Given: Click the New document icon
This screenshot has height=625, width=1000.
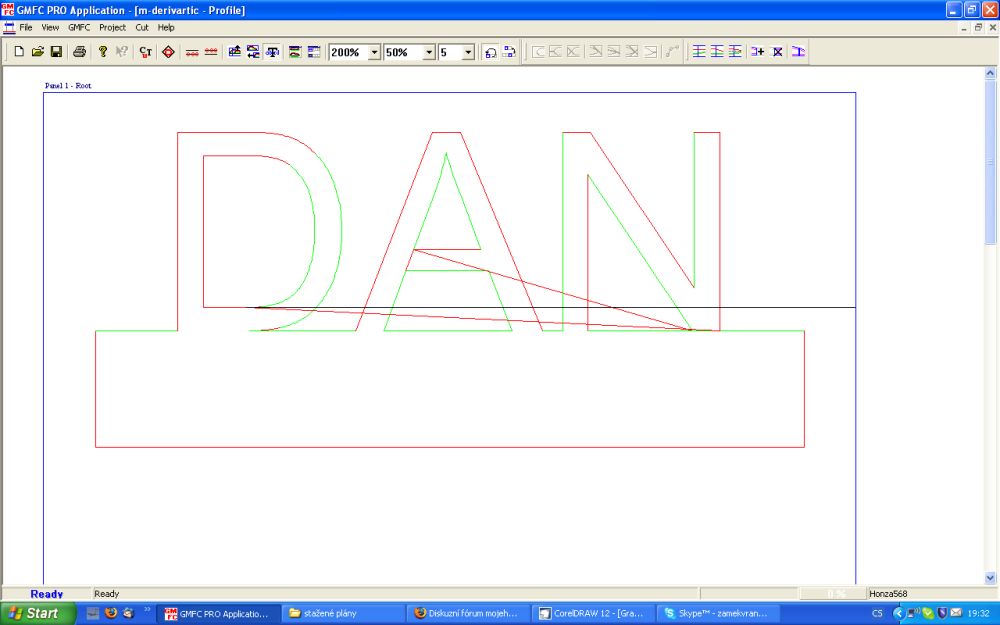Looking at the screenshot, I should click(x=19, y=51).
